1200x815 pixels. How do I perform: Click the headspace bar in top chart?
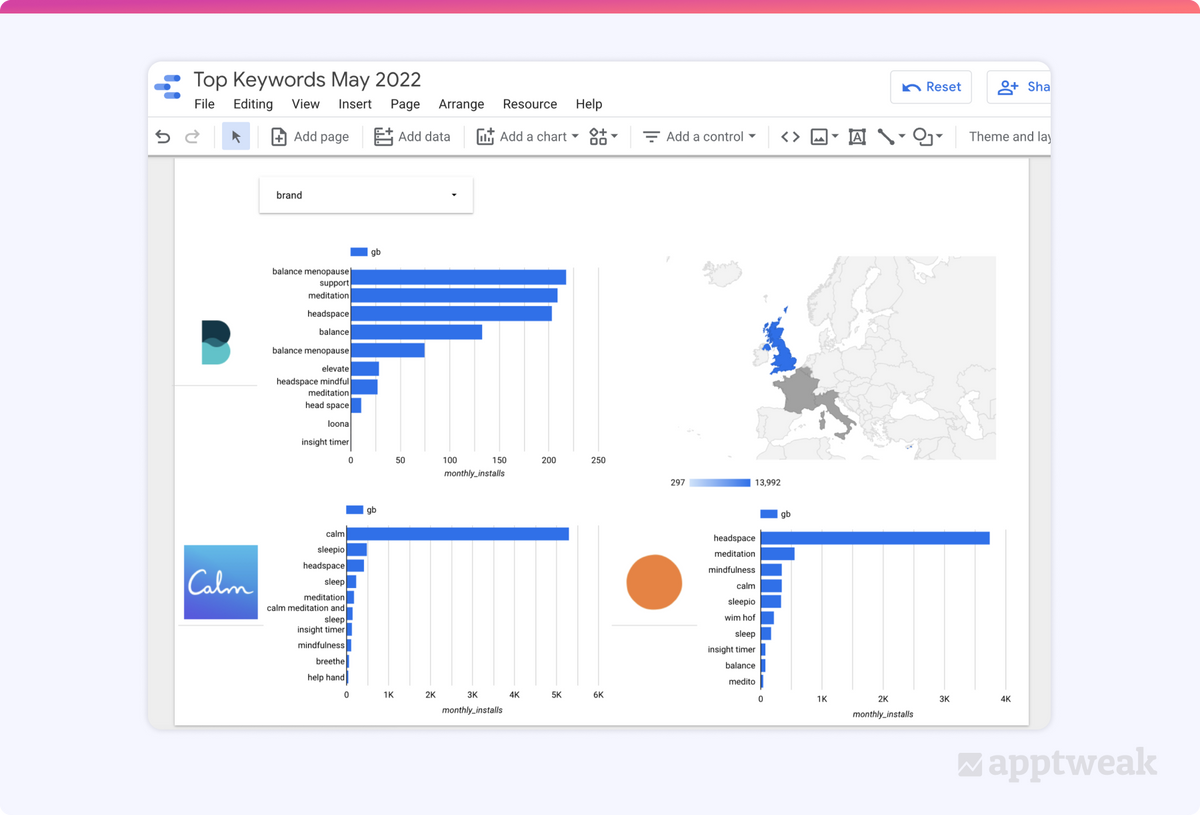pyautogui.click(x=451, y=313)
